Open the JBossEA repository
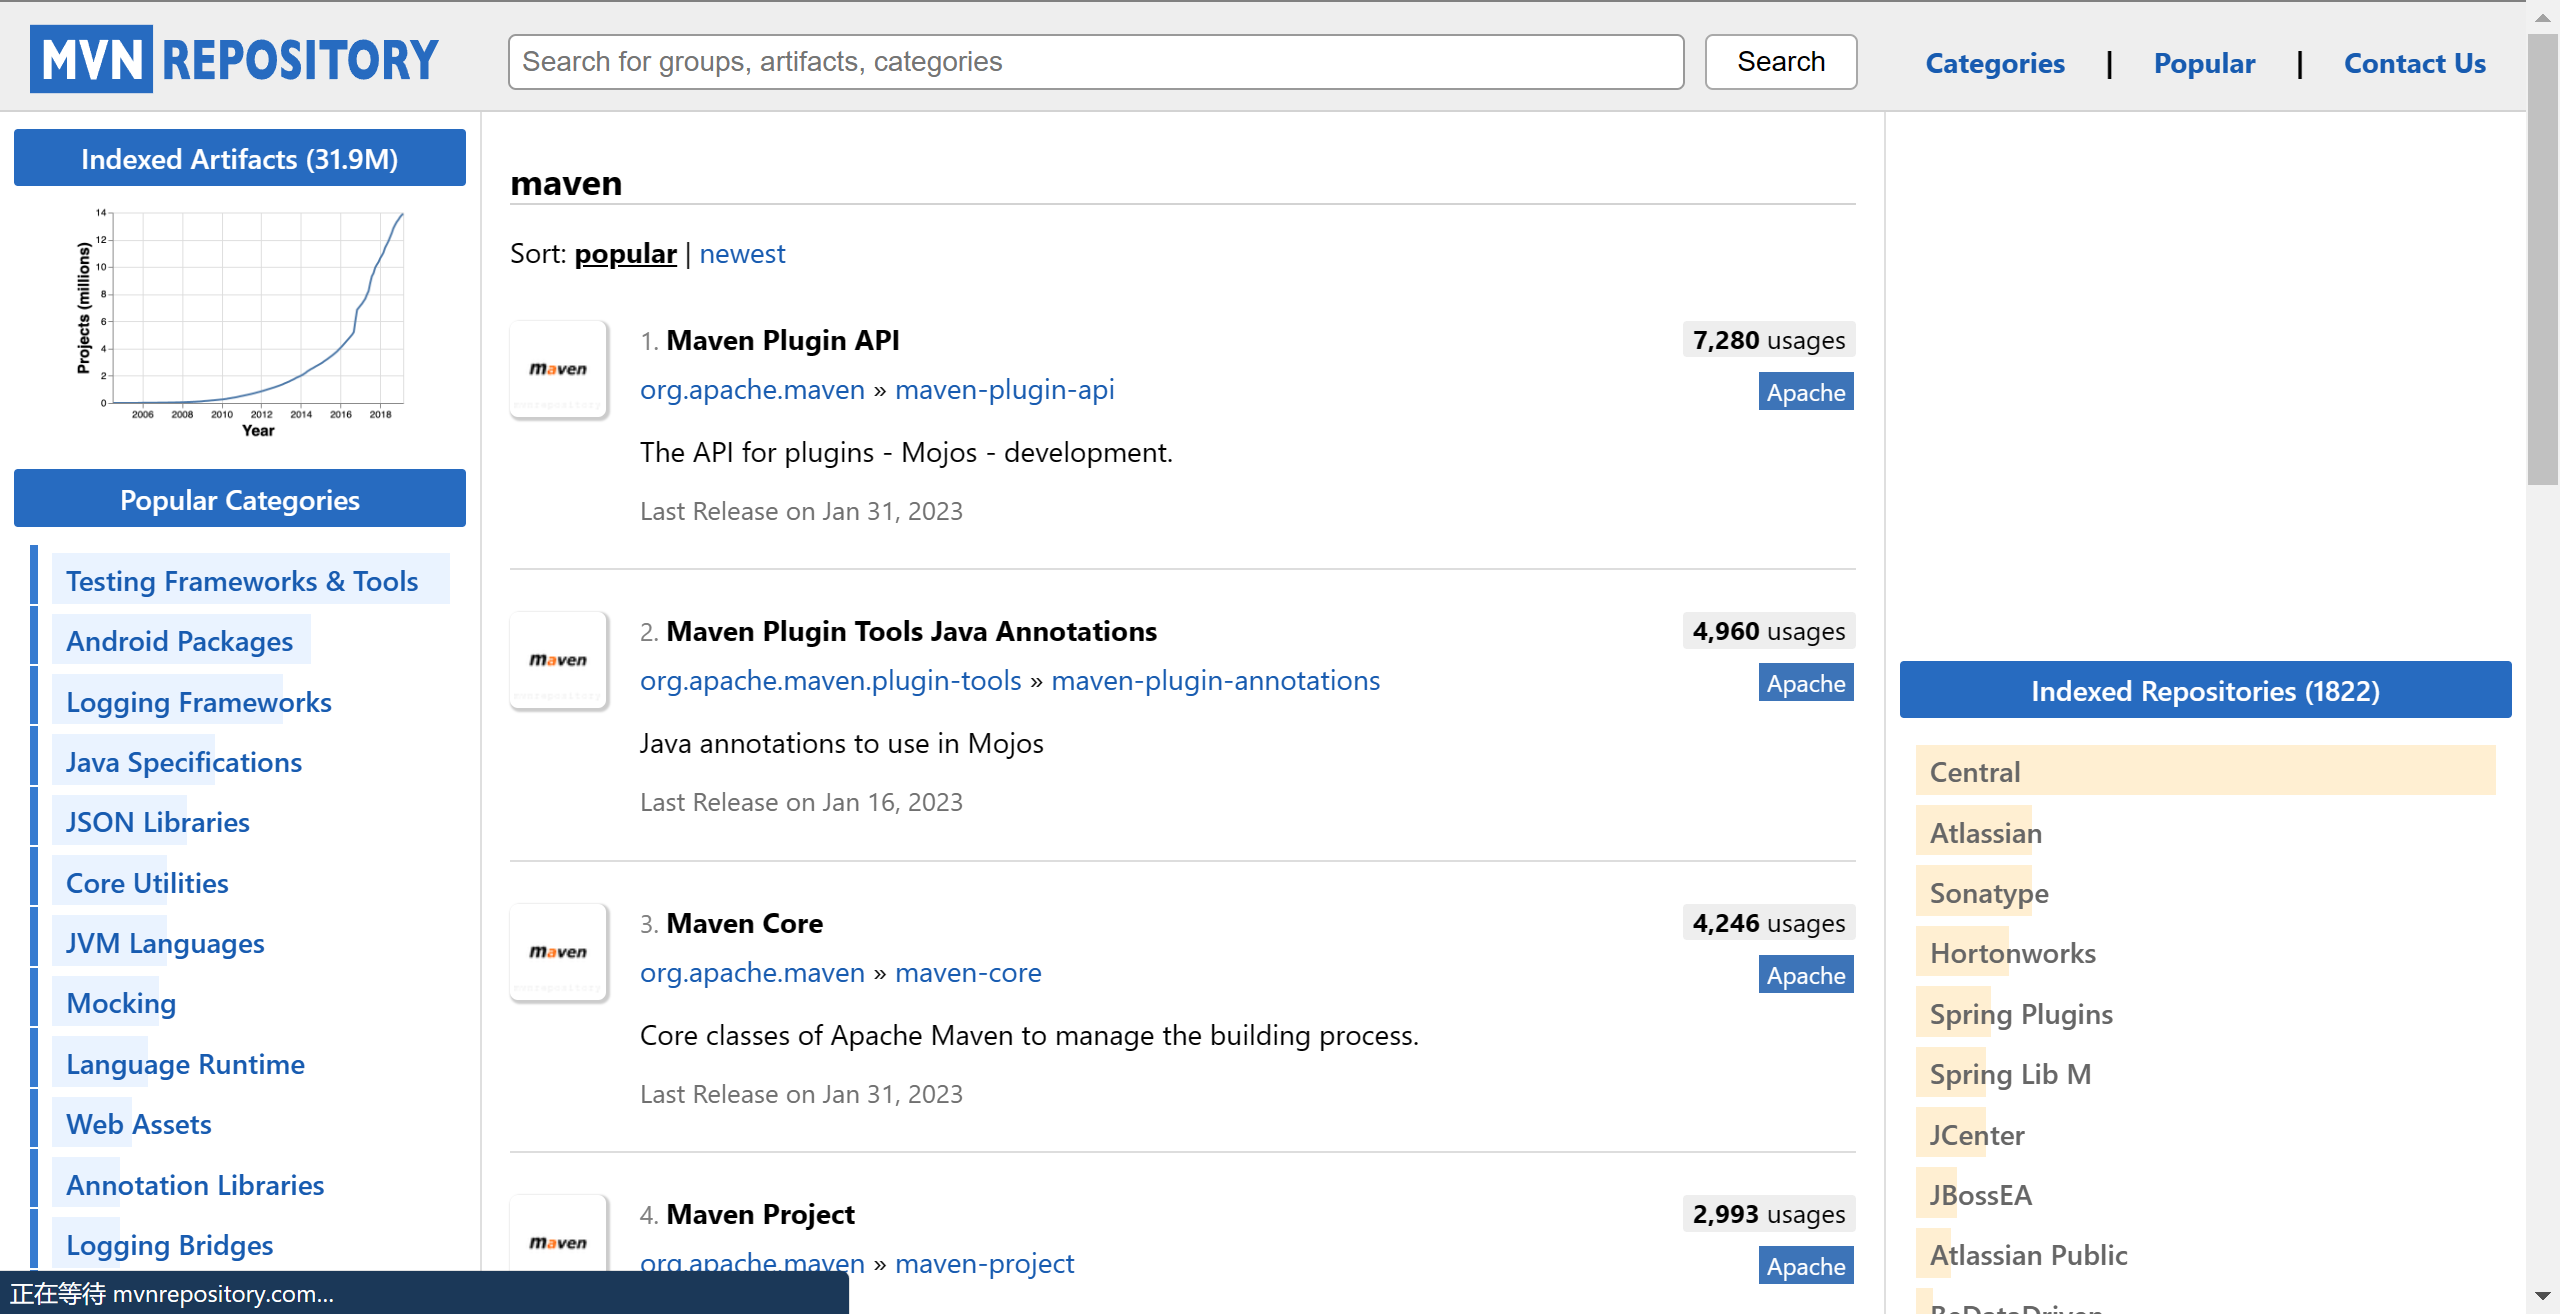2560x1314 pixels. point(1980,1196)
